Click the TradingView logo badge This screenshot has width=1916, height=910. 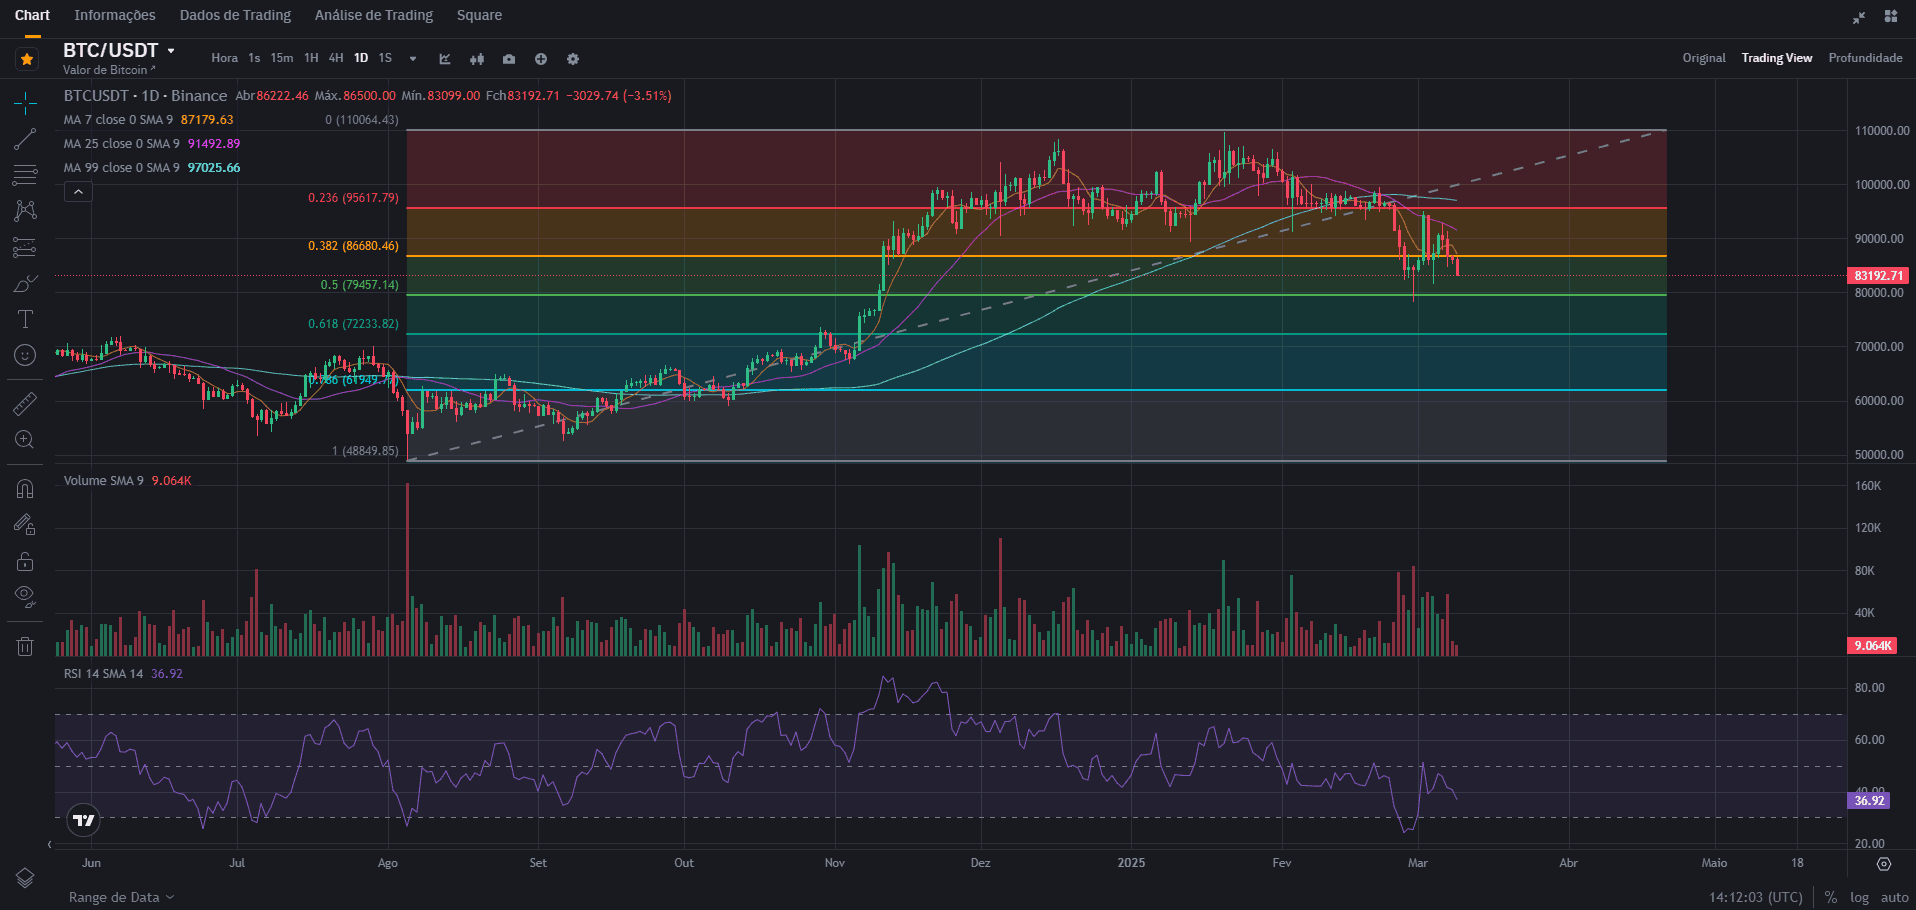click(x=84, y=821)
